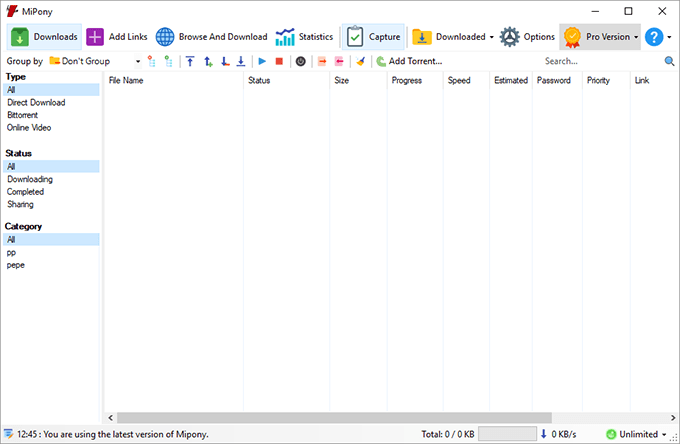Screen dimensions: 680x444
Task: Sort by Priority column
Action: tap(606, 80)
